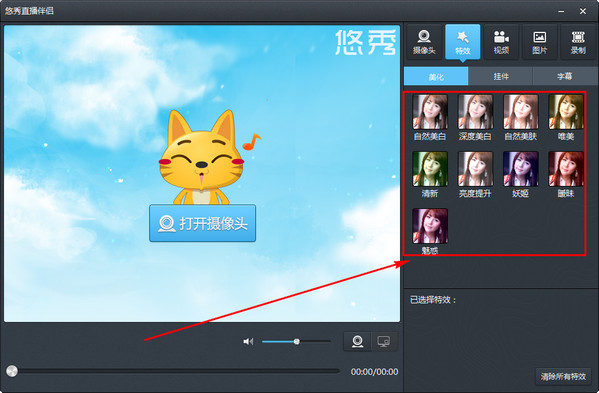Viewport: 599px width, 393px height.
Task: Apply the 暧昧 effect thumbnail
Action: [x=566, y=169]
